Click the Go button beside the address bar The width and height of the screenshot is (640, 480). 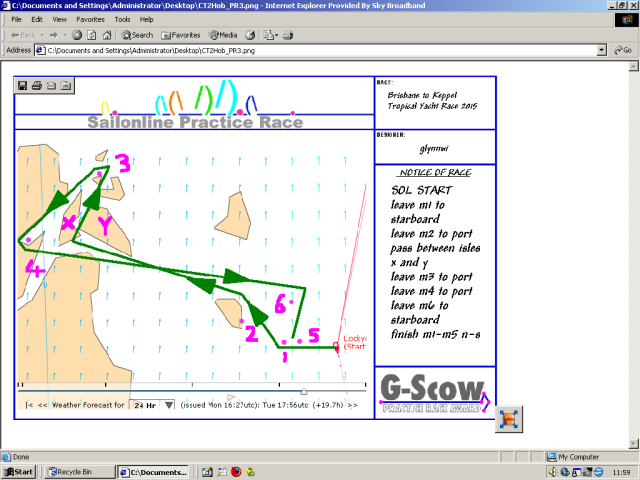(623, 50)
